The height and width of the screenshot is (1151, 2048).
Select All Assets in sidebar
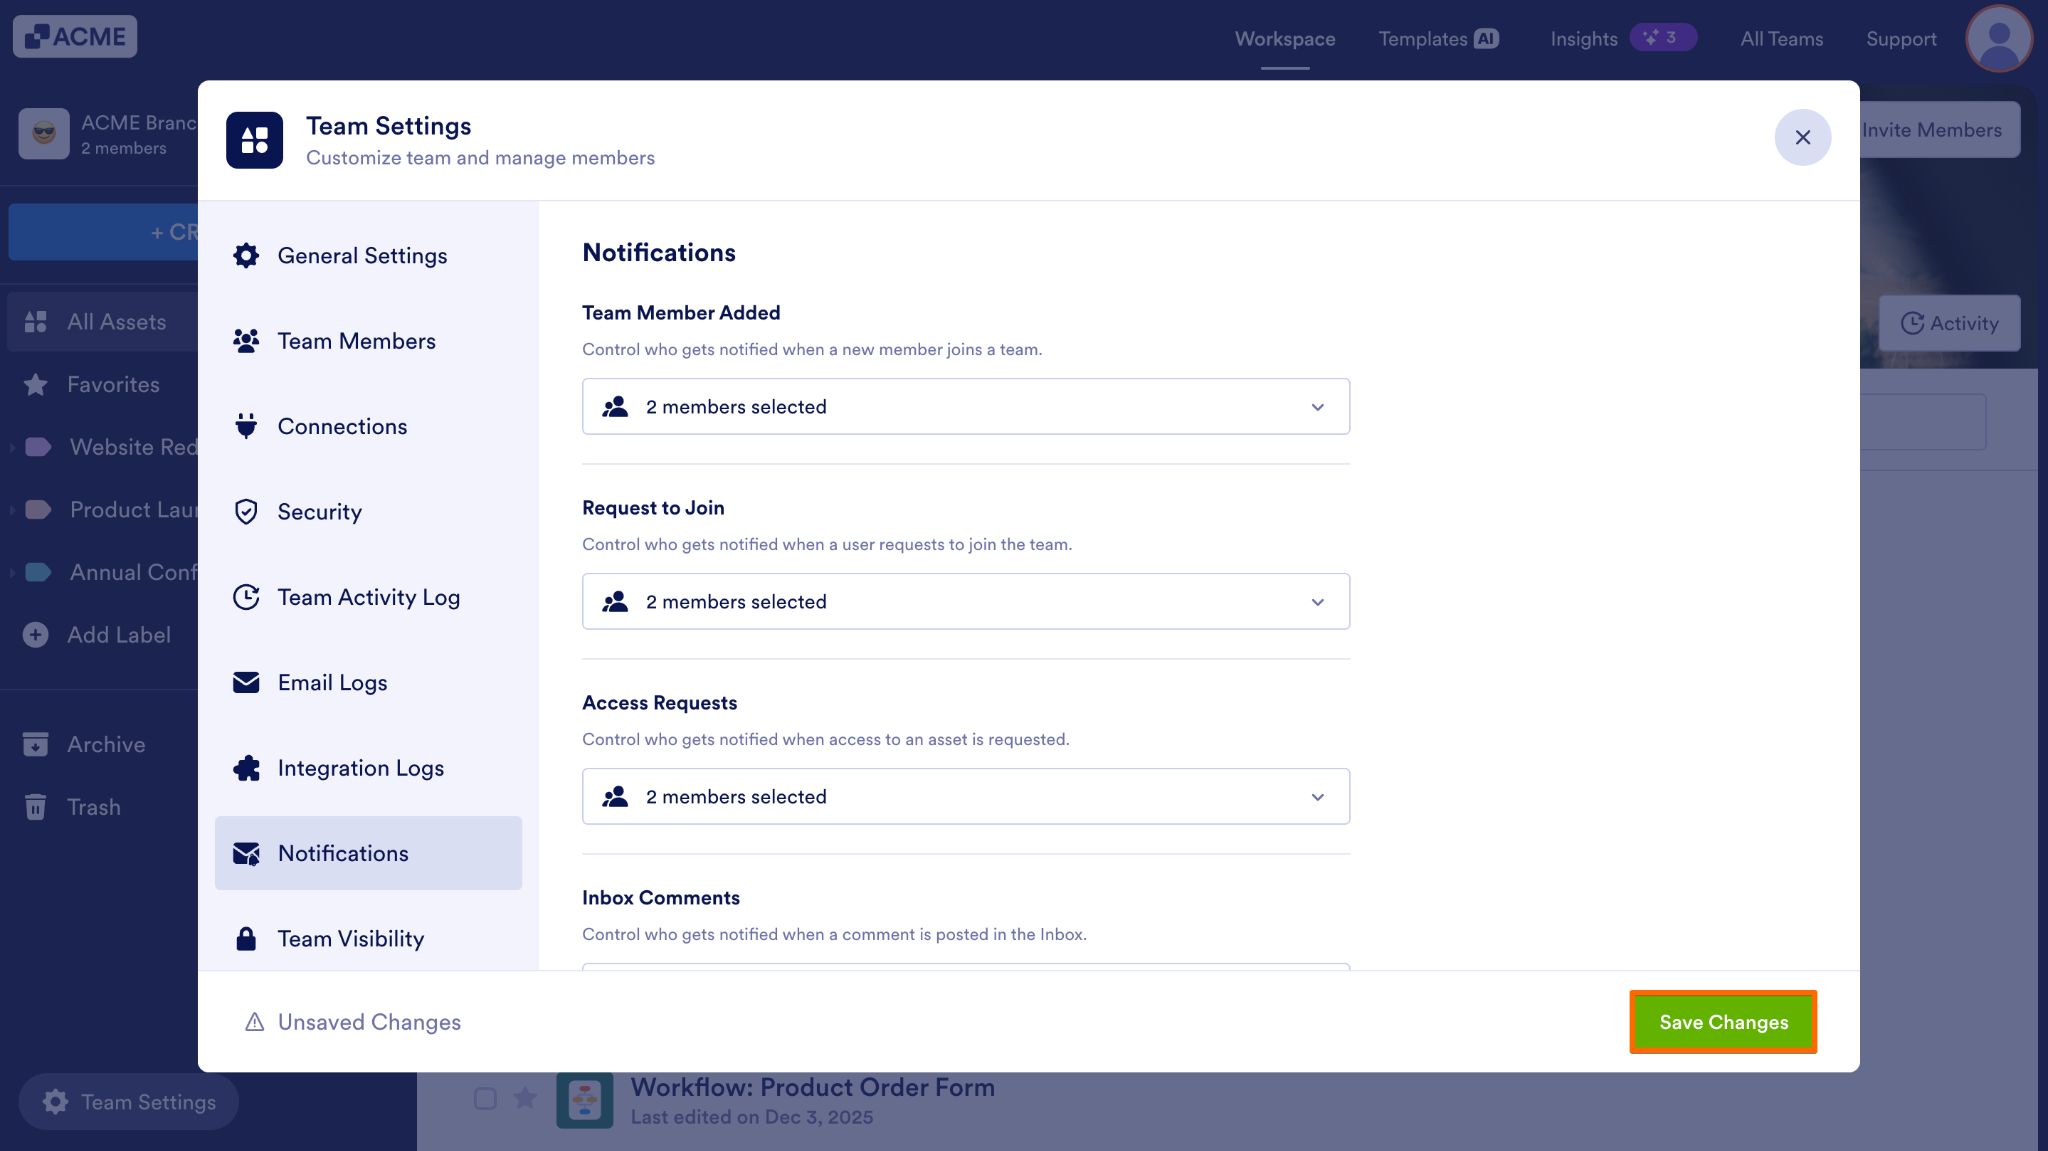point(103,322)
